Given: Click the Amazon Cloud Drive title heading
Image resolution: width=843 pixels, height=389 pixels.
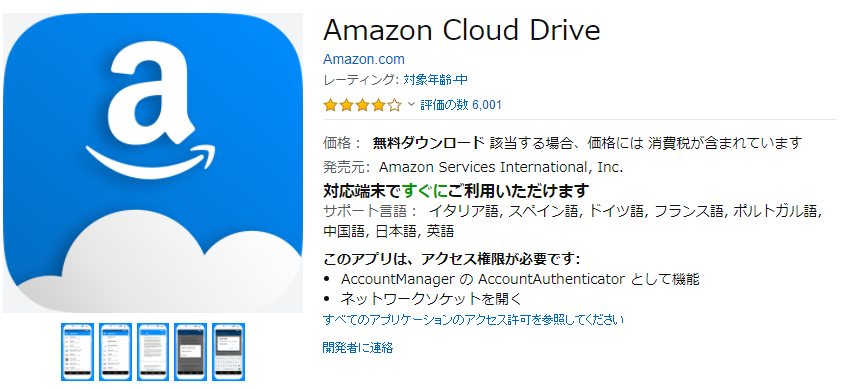Looking at the screenshot, I should [462, 30].
